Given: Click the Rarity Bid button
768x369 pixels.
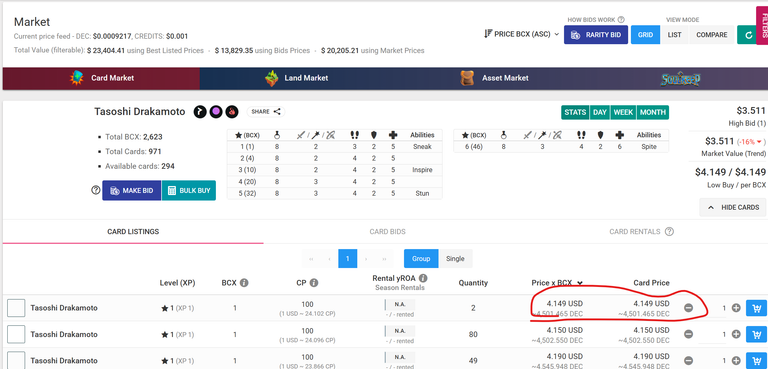Looking at the screenshot, I should pos(596,35).
